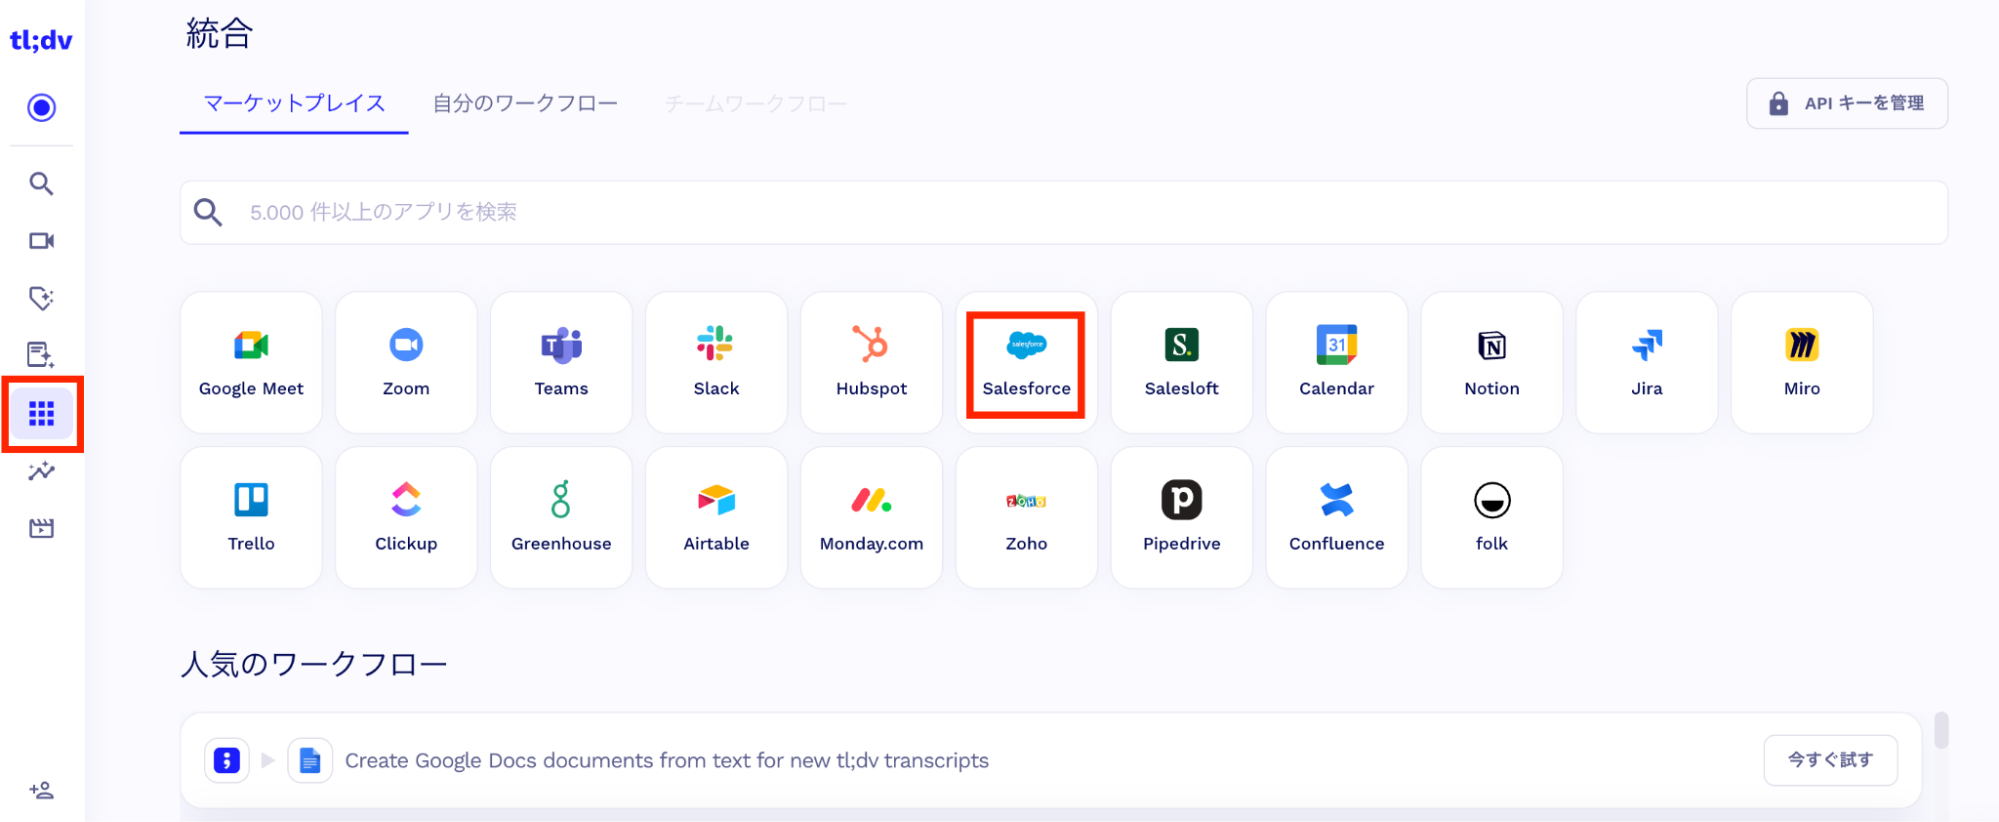
Task: Click the API キーを管理 button
Action: 1846,104
